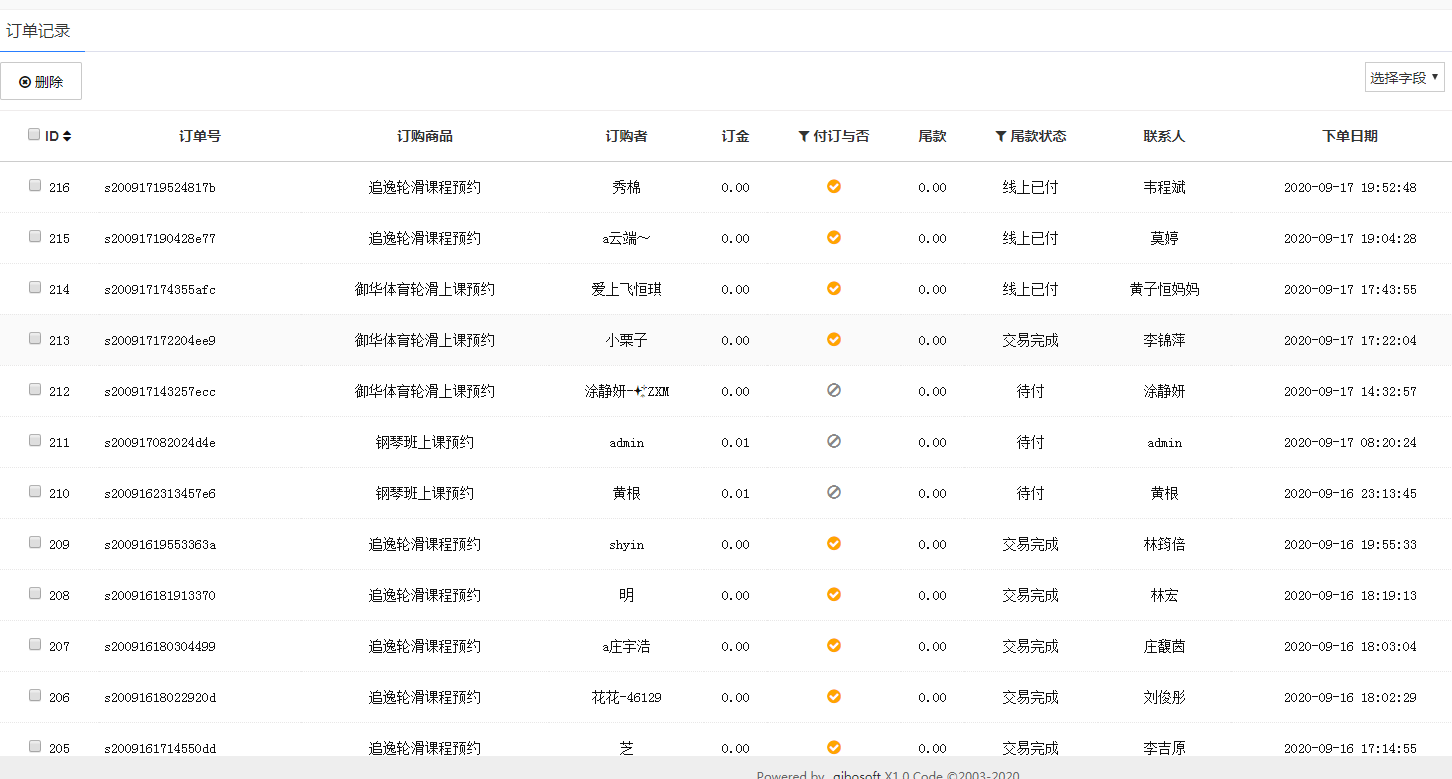The image size is (1452, 779).
Task: Click the filter icon beside 尾款状态
Action: (x=1000, y=136)
